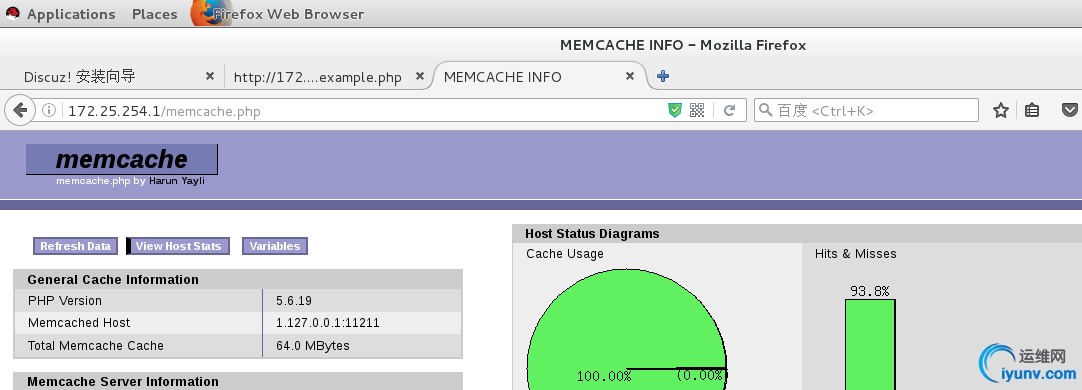Close the MEMCACHE INFO tab
1082x390 pixels.
click(x=629, y=76)
